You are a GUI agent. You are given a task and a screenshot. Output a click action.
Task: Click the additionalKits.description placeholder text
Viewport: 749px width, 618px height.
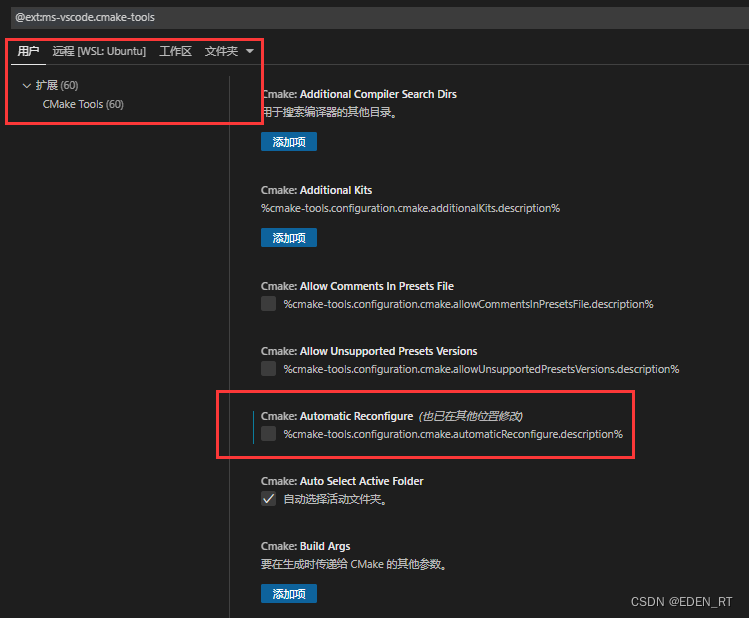[x=410, y=208]
